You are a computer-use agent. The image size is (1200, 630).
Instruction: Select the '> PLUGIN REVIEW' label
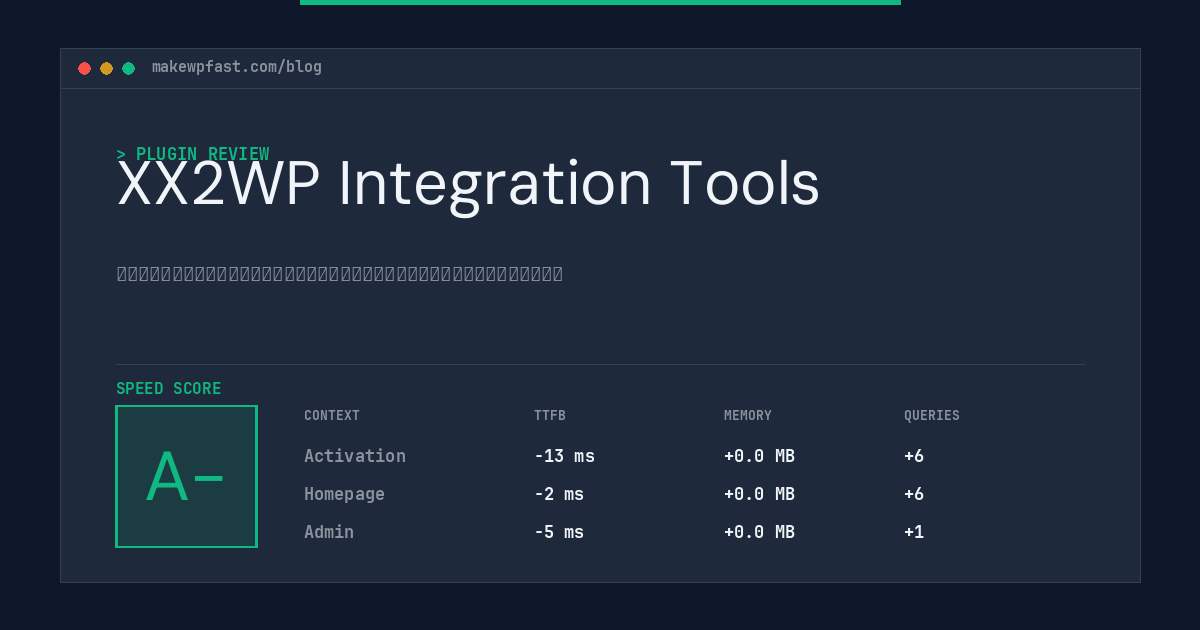[193, 154]
